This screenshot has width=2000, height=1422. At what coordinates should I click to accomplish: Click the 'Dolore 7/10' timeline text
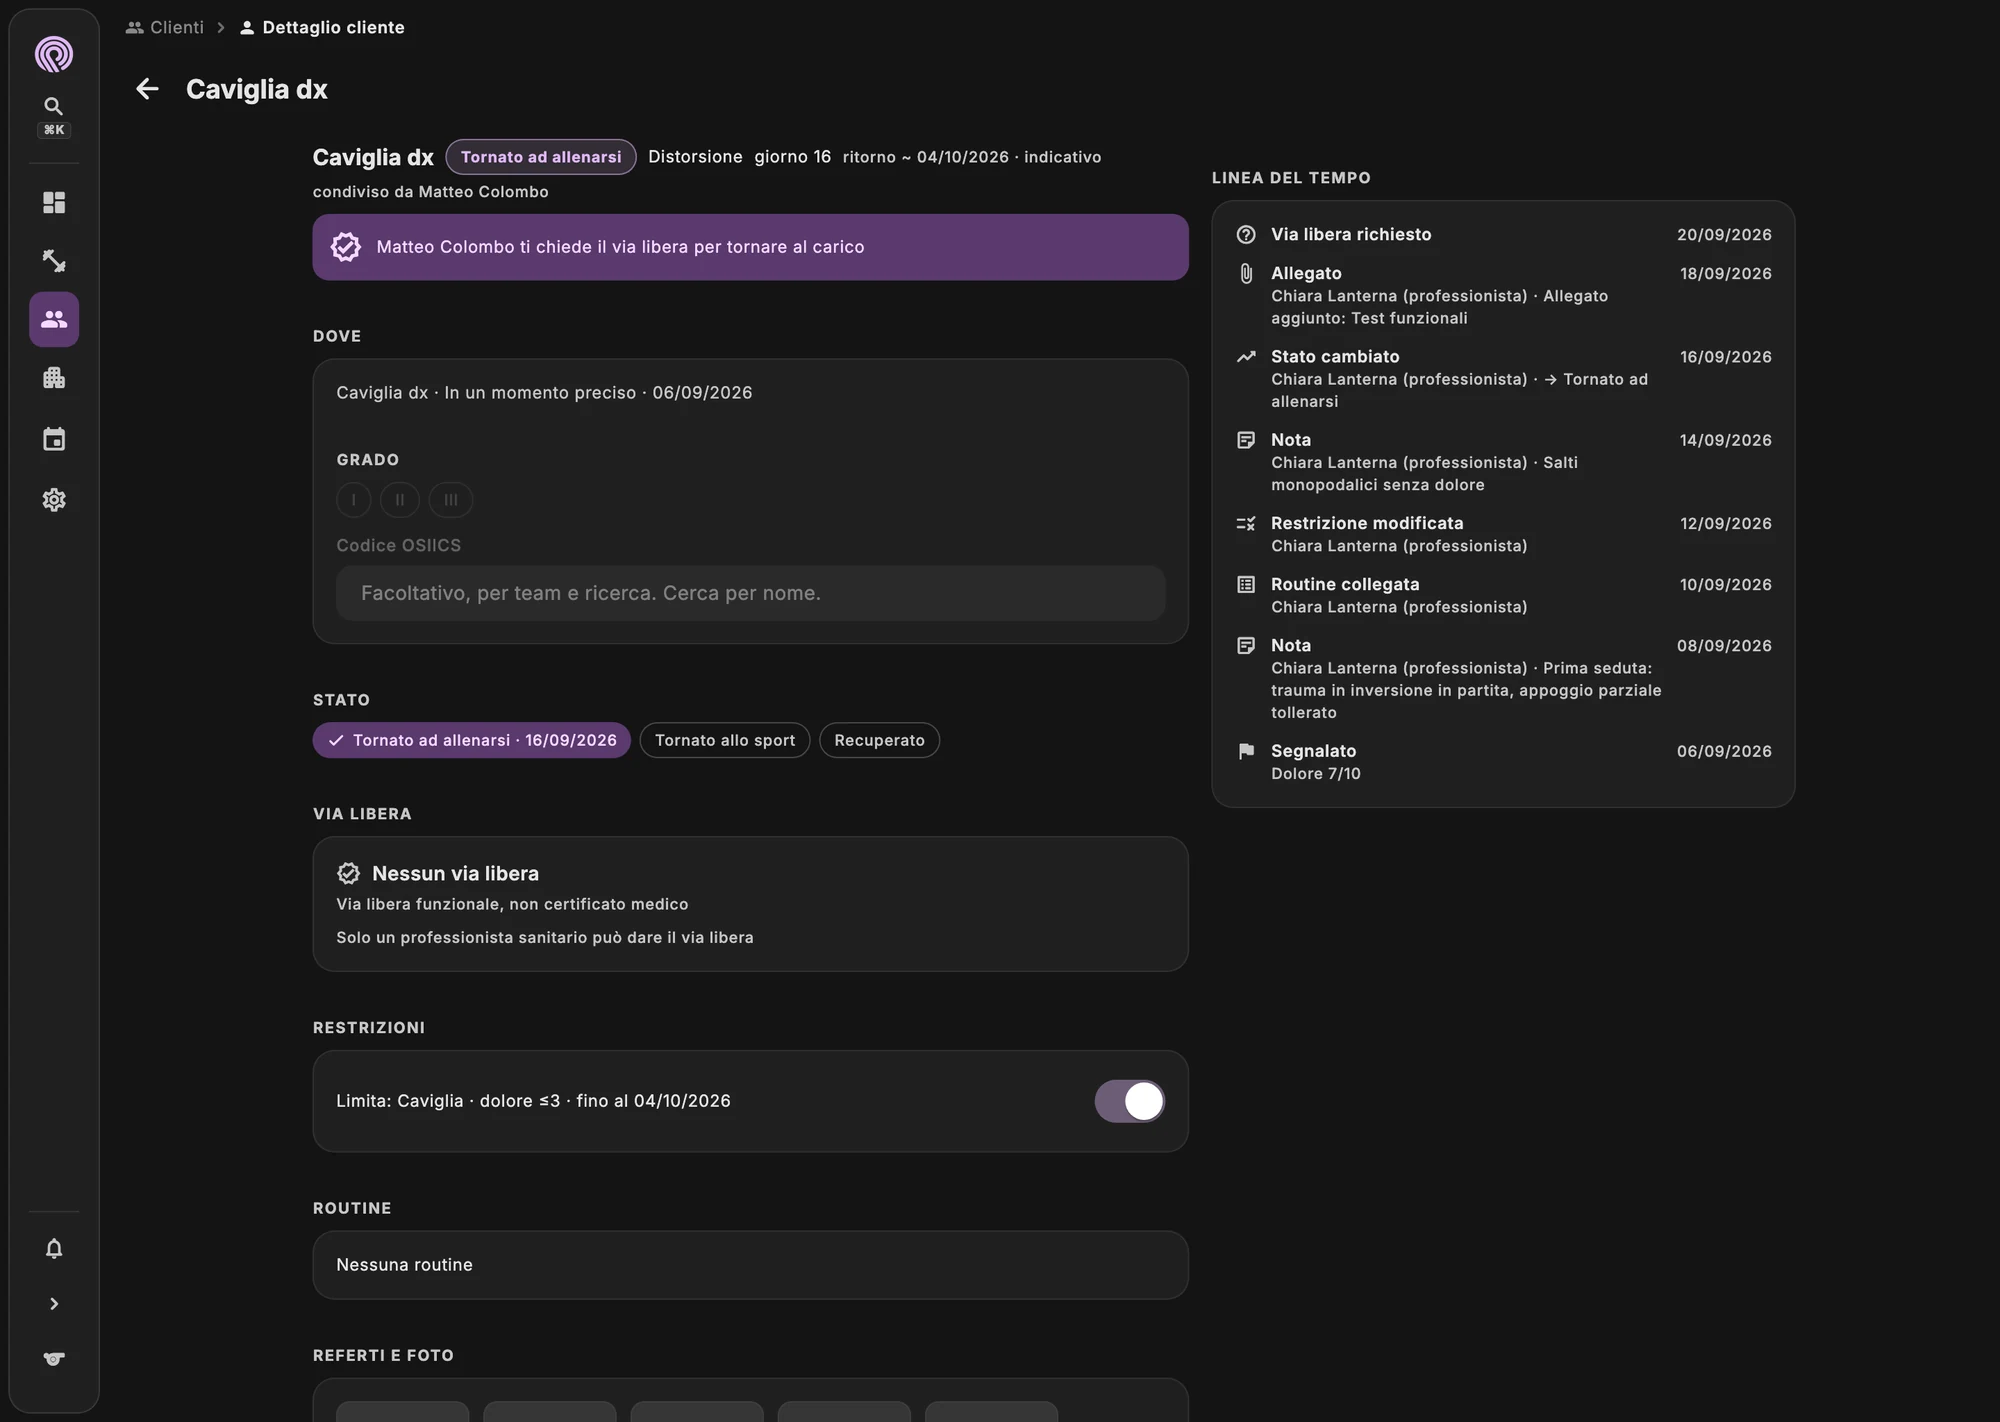coord(1315,774)
